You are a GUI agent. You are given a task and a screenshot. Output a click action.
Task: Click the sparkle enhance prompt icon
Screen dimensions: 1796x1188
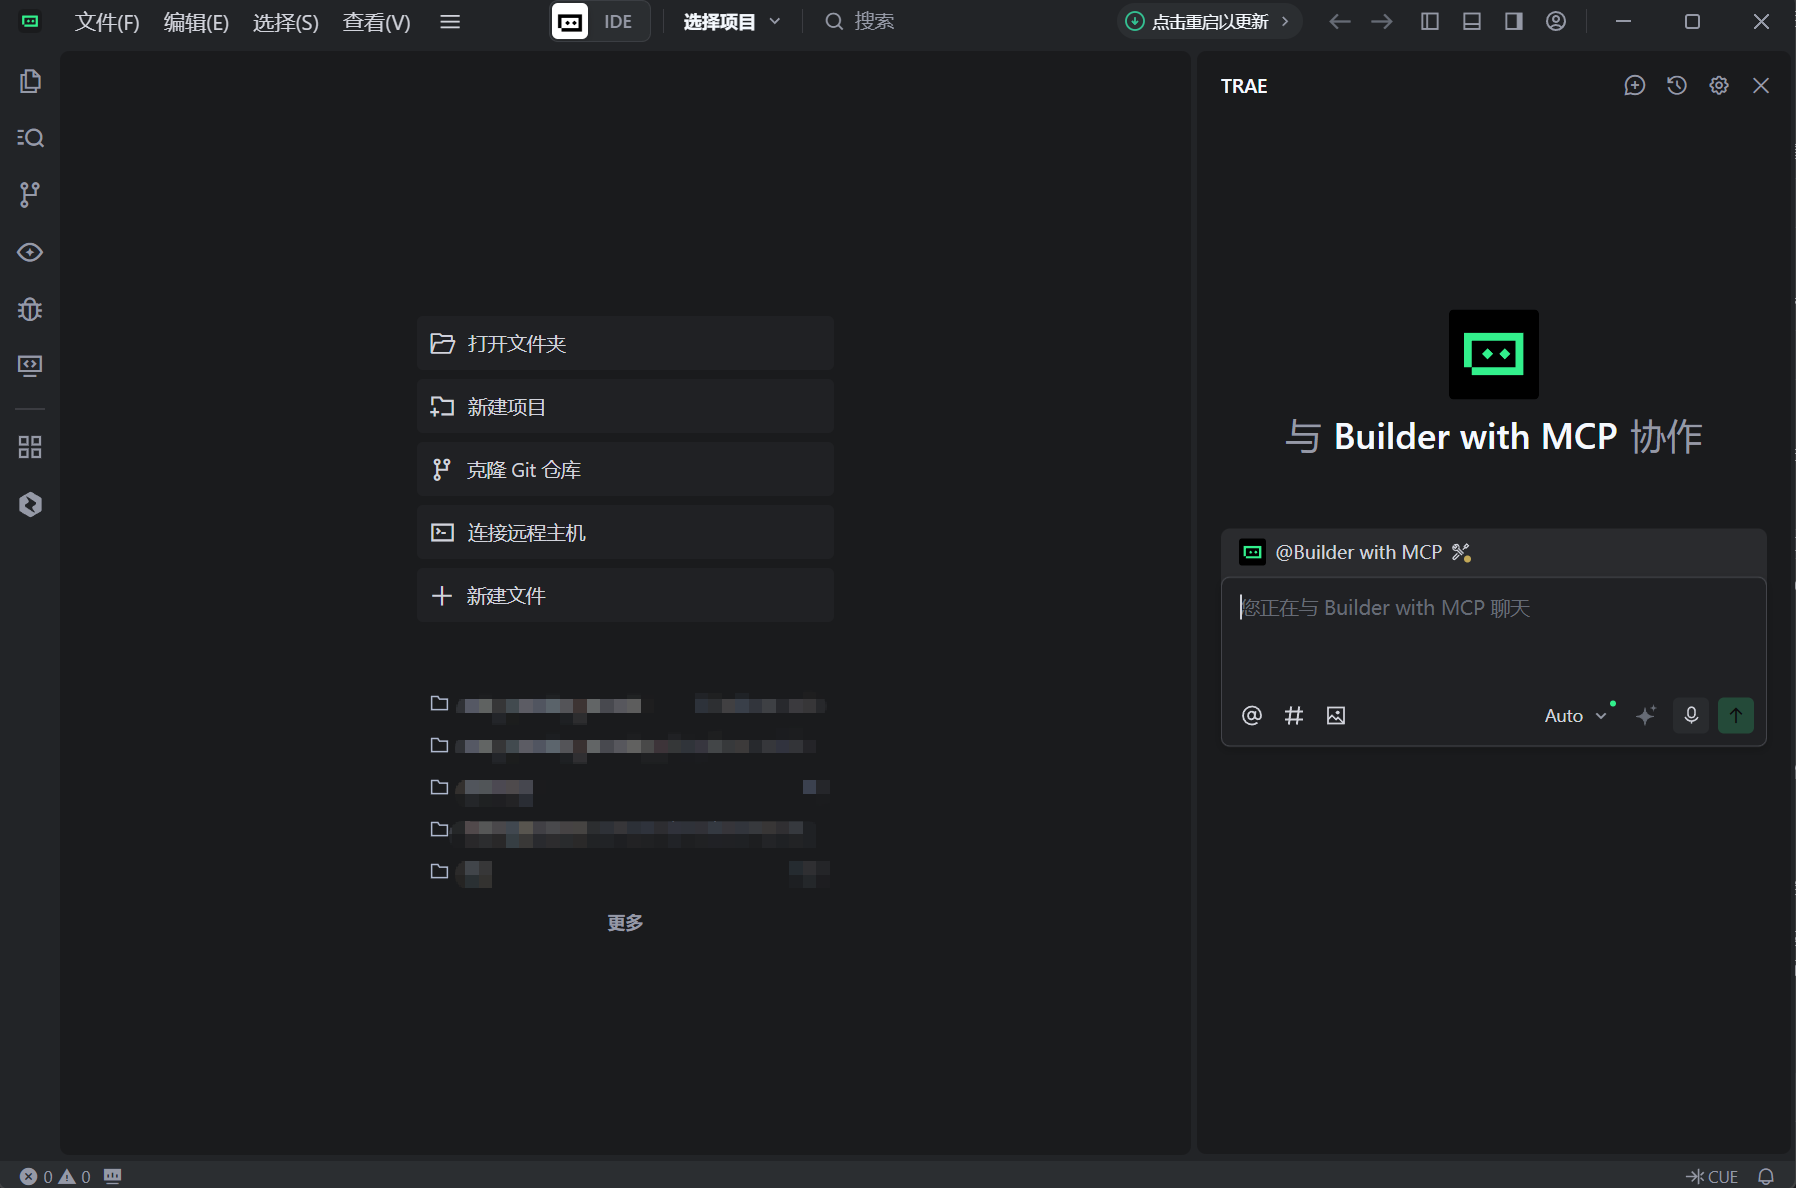coord(1646,715)
